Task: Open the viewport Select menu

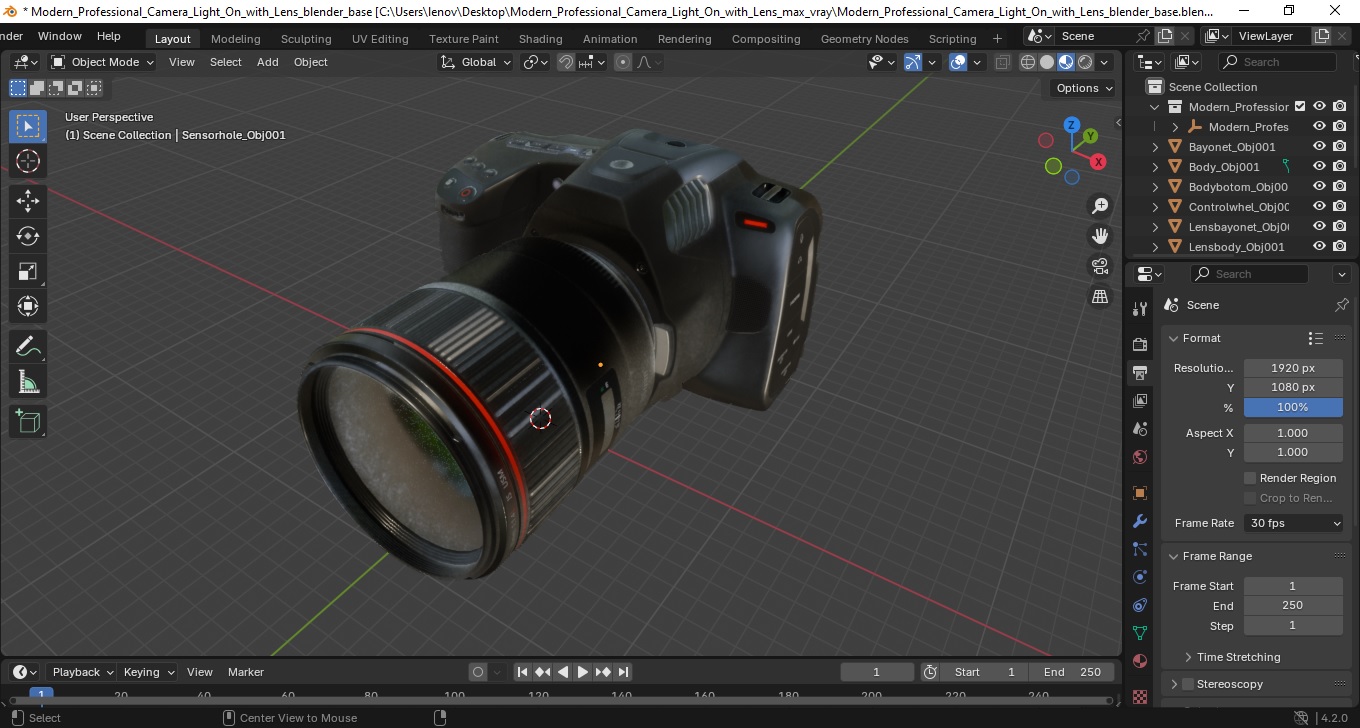Action: pos(225,62)
